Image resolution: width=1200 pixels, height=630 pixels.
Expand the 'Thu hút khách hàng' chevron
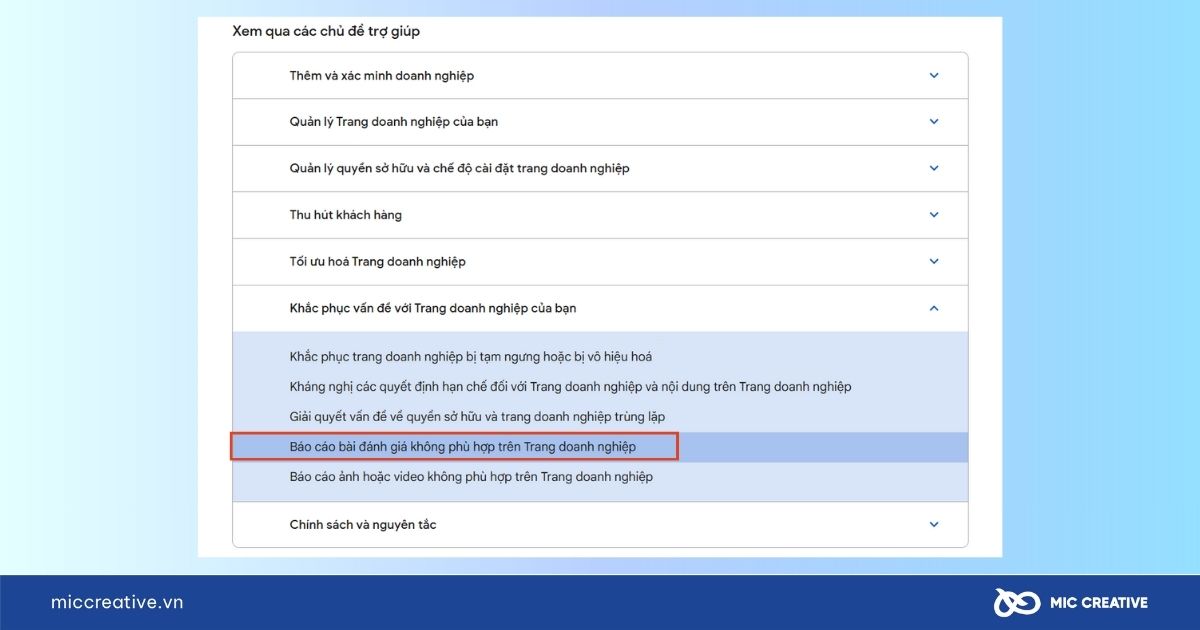934,215
